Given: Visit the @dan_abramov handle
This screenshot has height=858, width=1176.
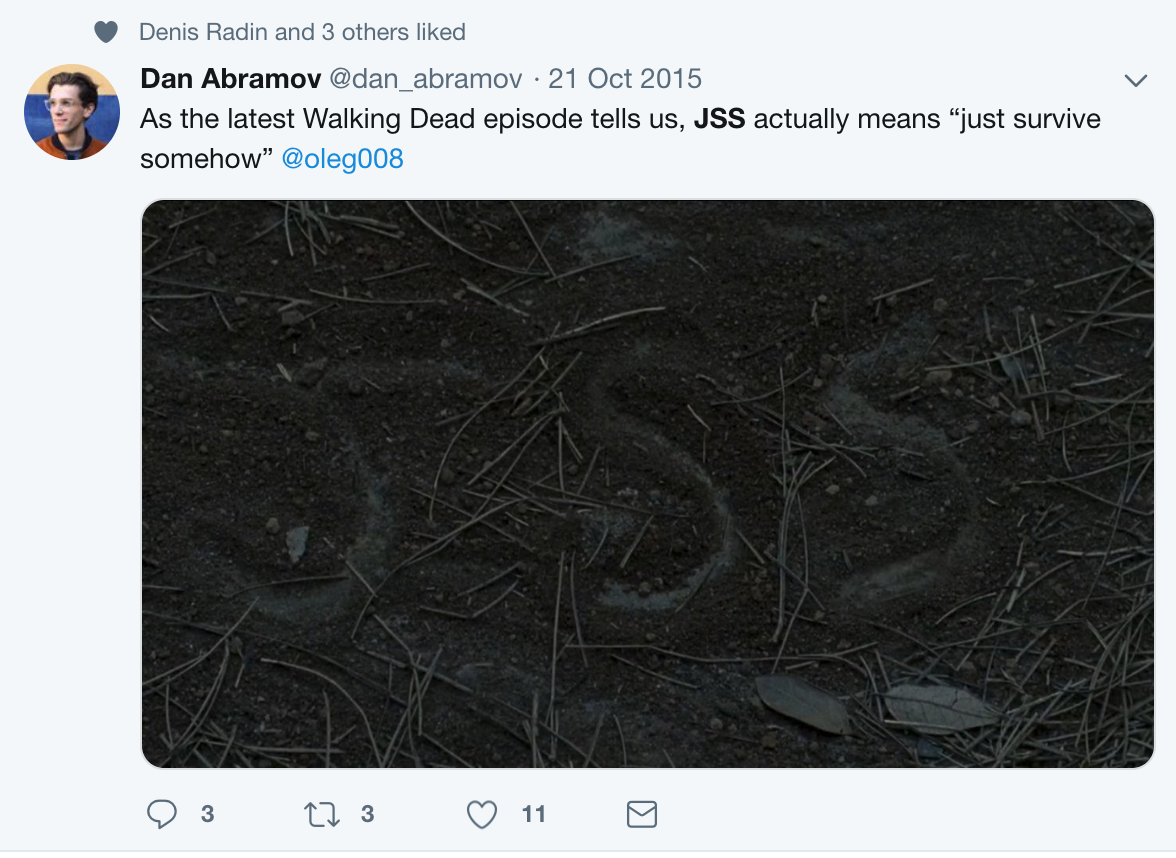Looking at the screenshot, I should (426, 79).
